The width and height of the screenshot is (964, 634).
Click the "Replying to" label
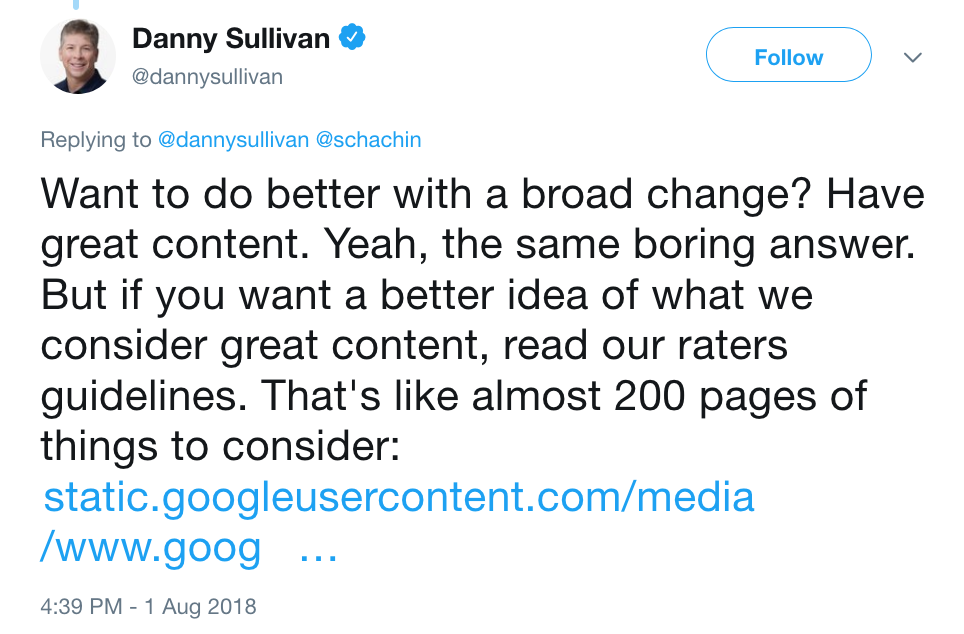pos(96,140)
